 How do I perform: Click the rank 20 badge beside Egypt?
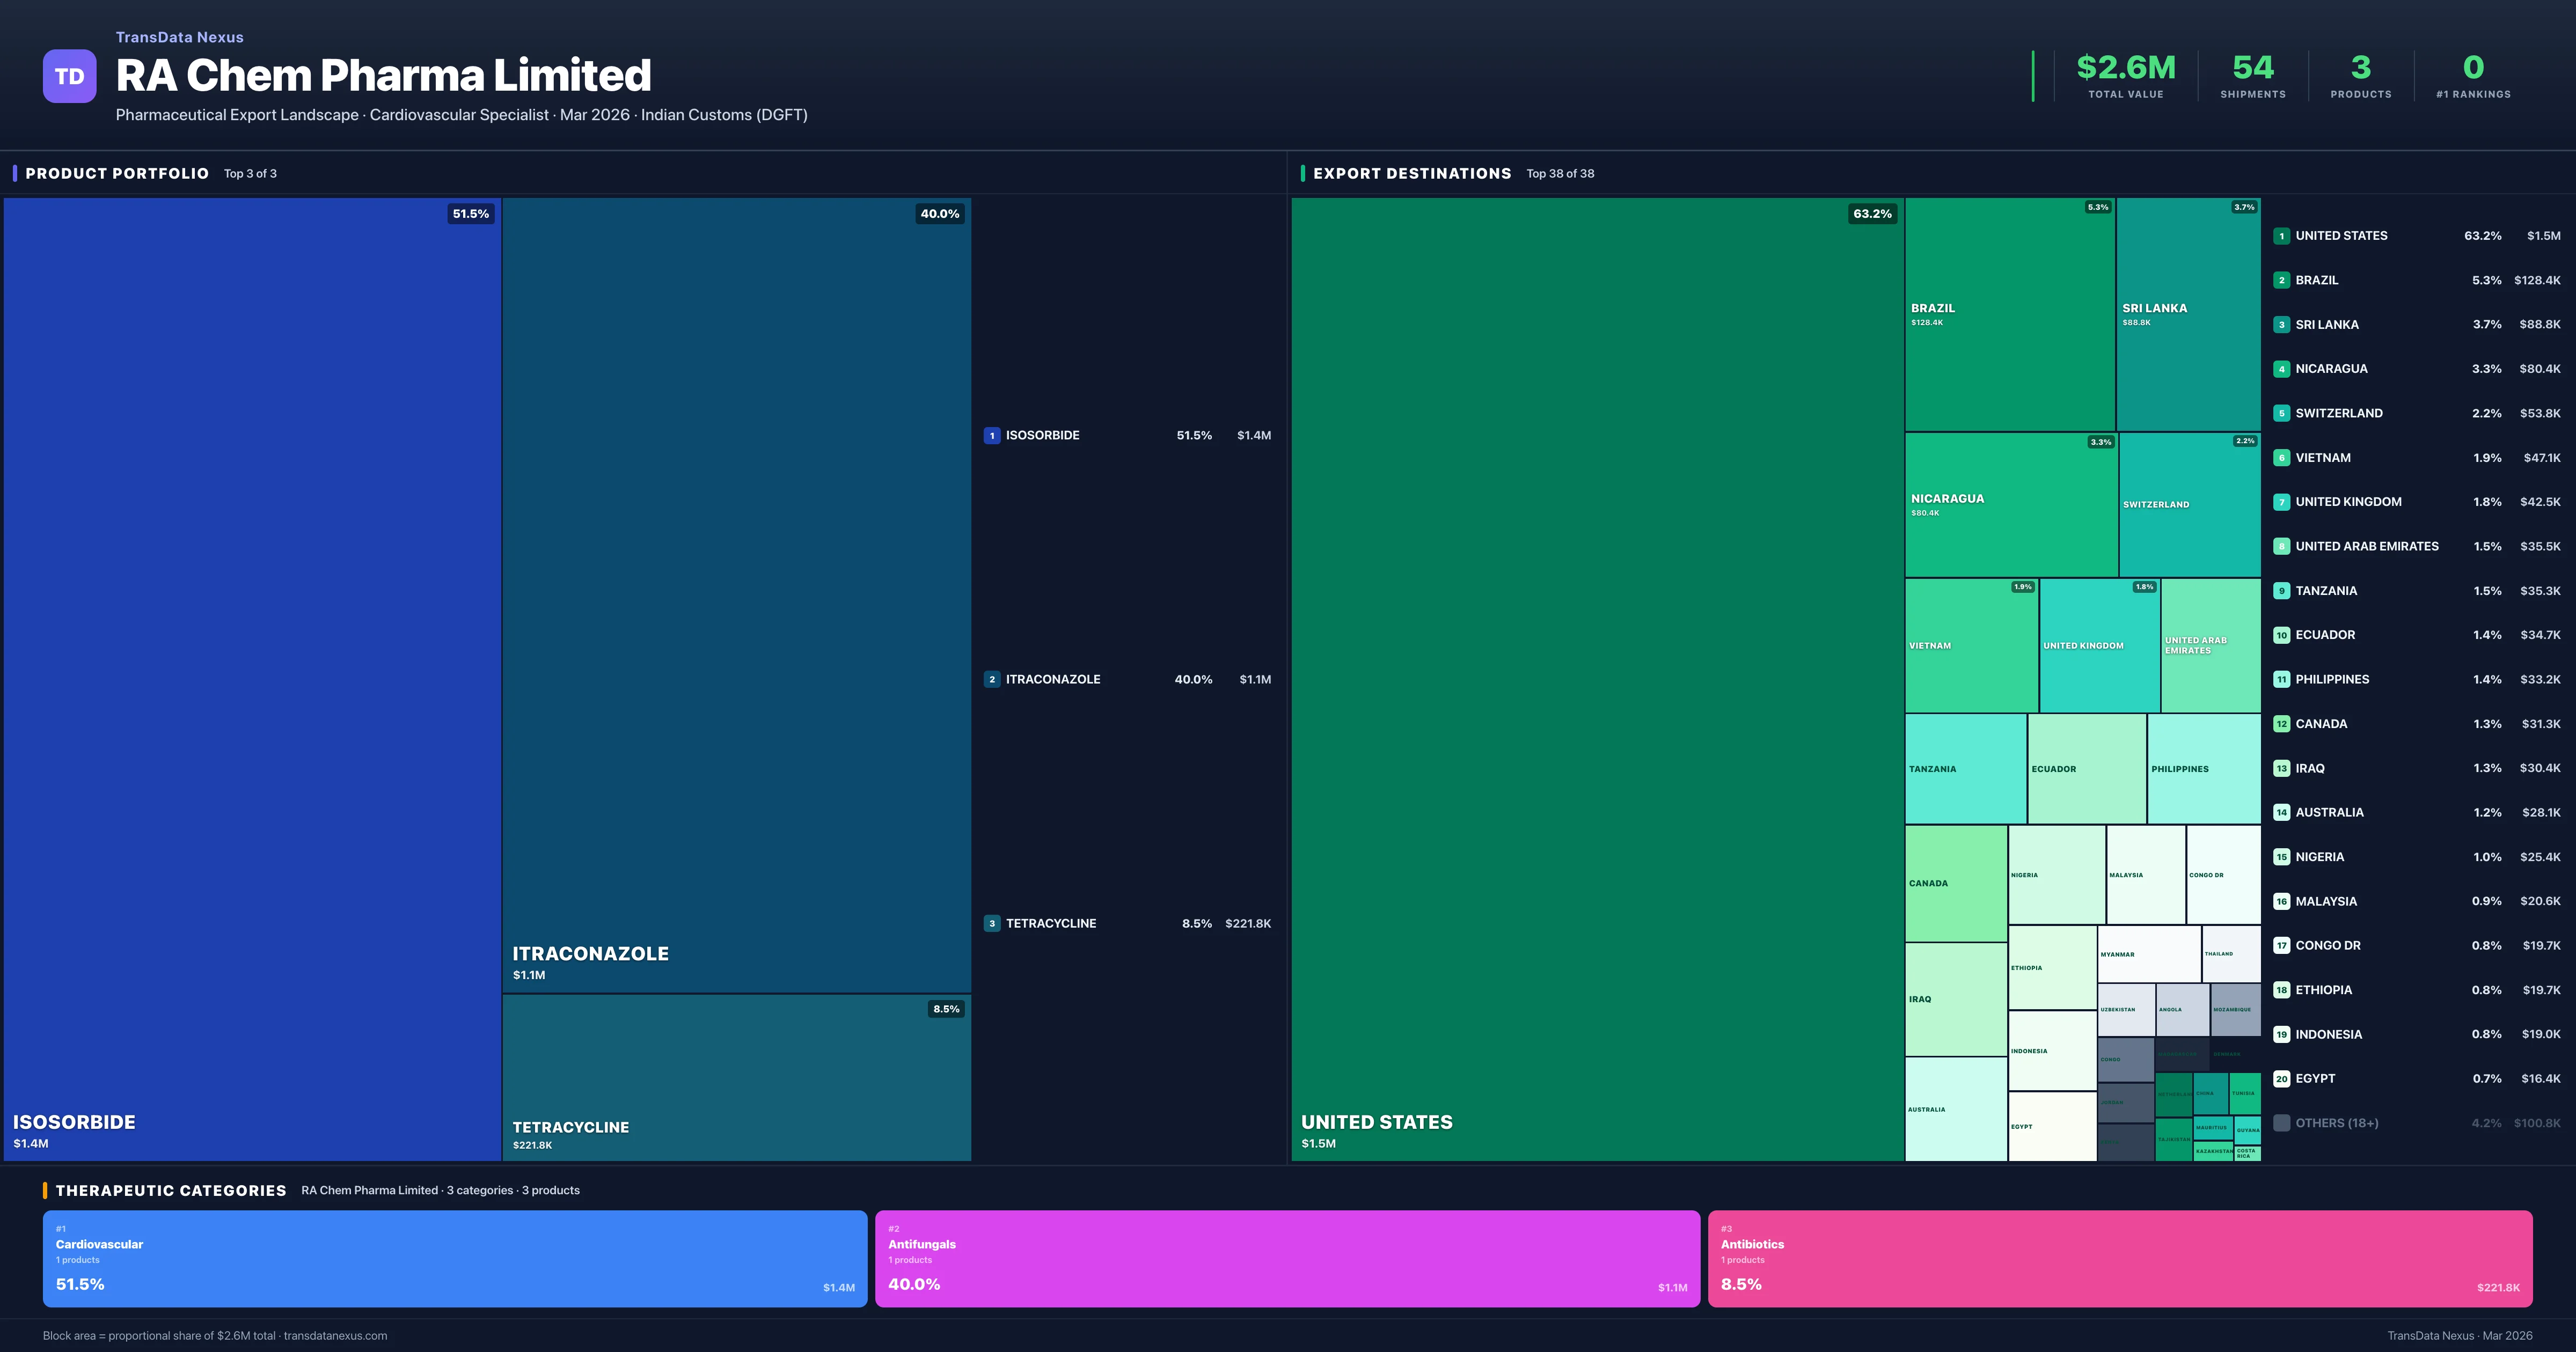coord(2281,1078)
